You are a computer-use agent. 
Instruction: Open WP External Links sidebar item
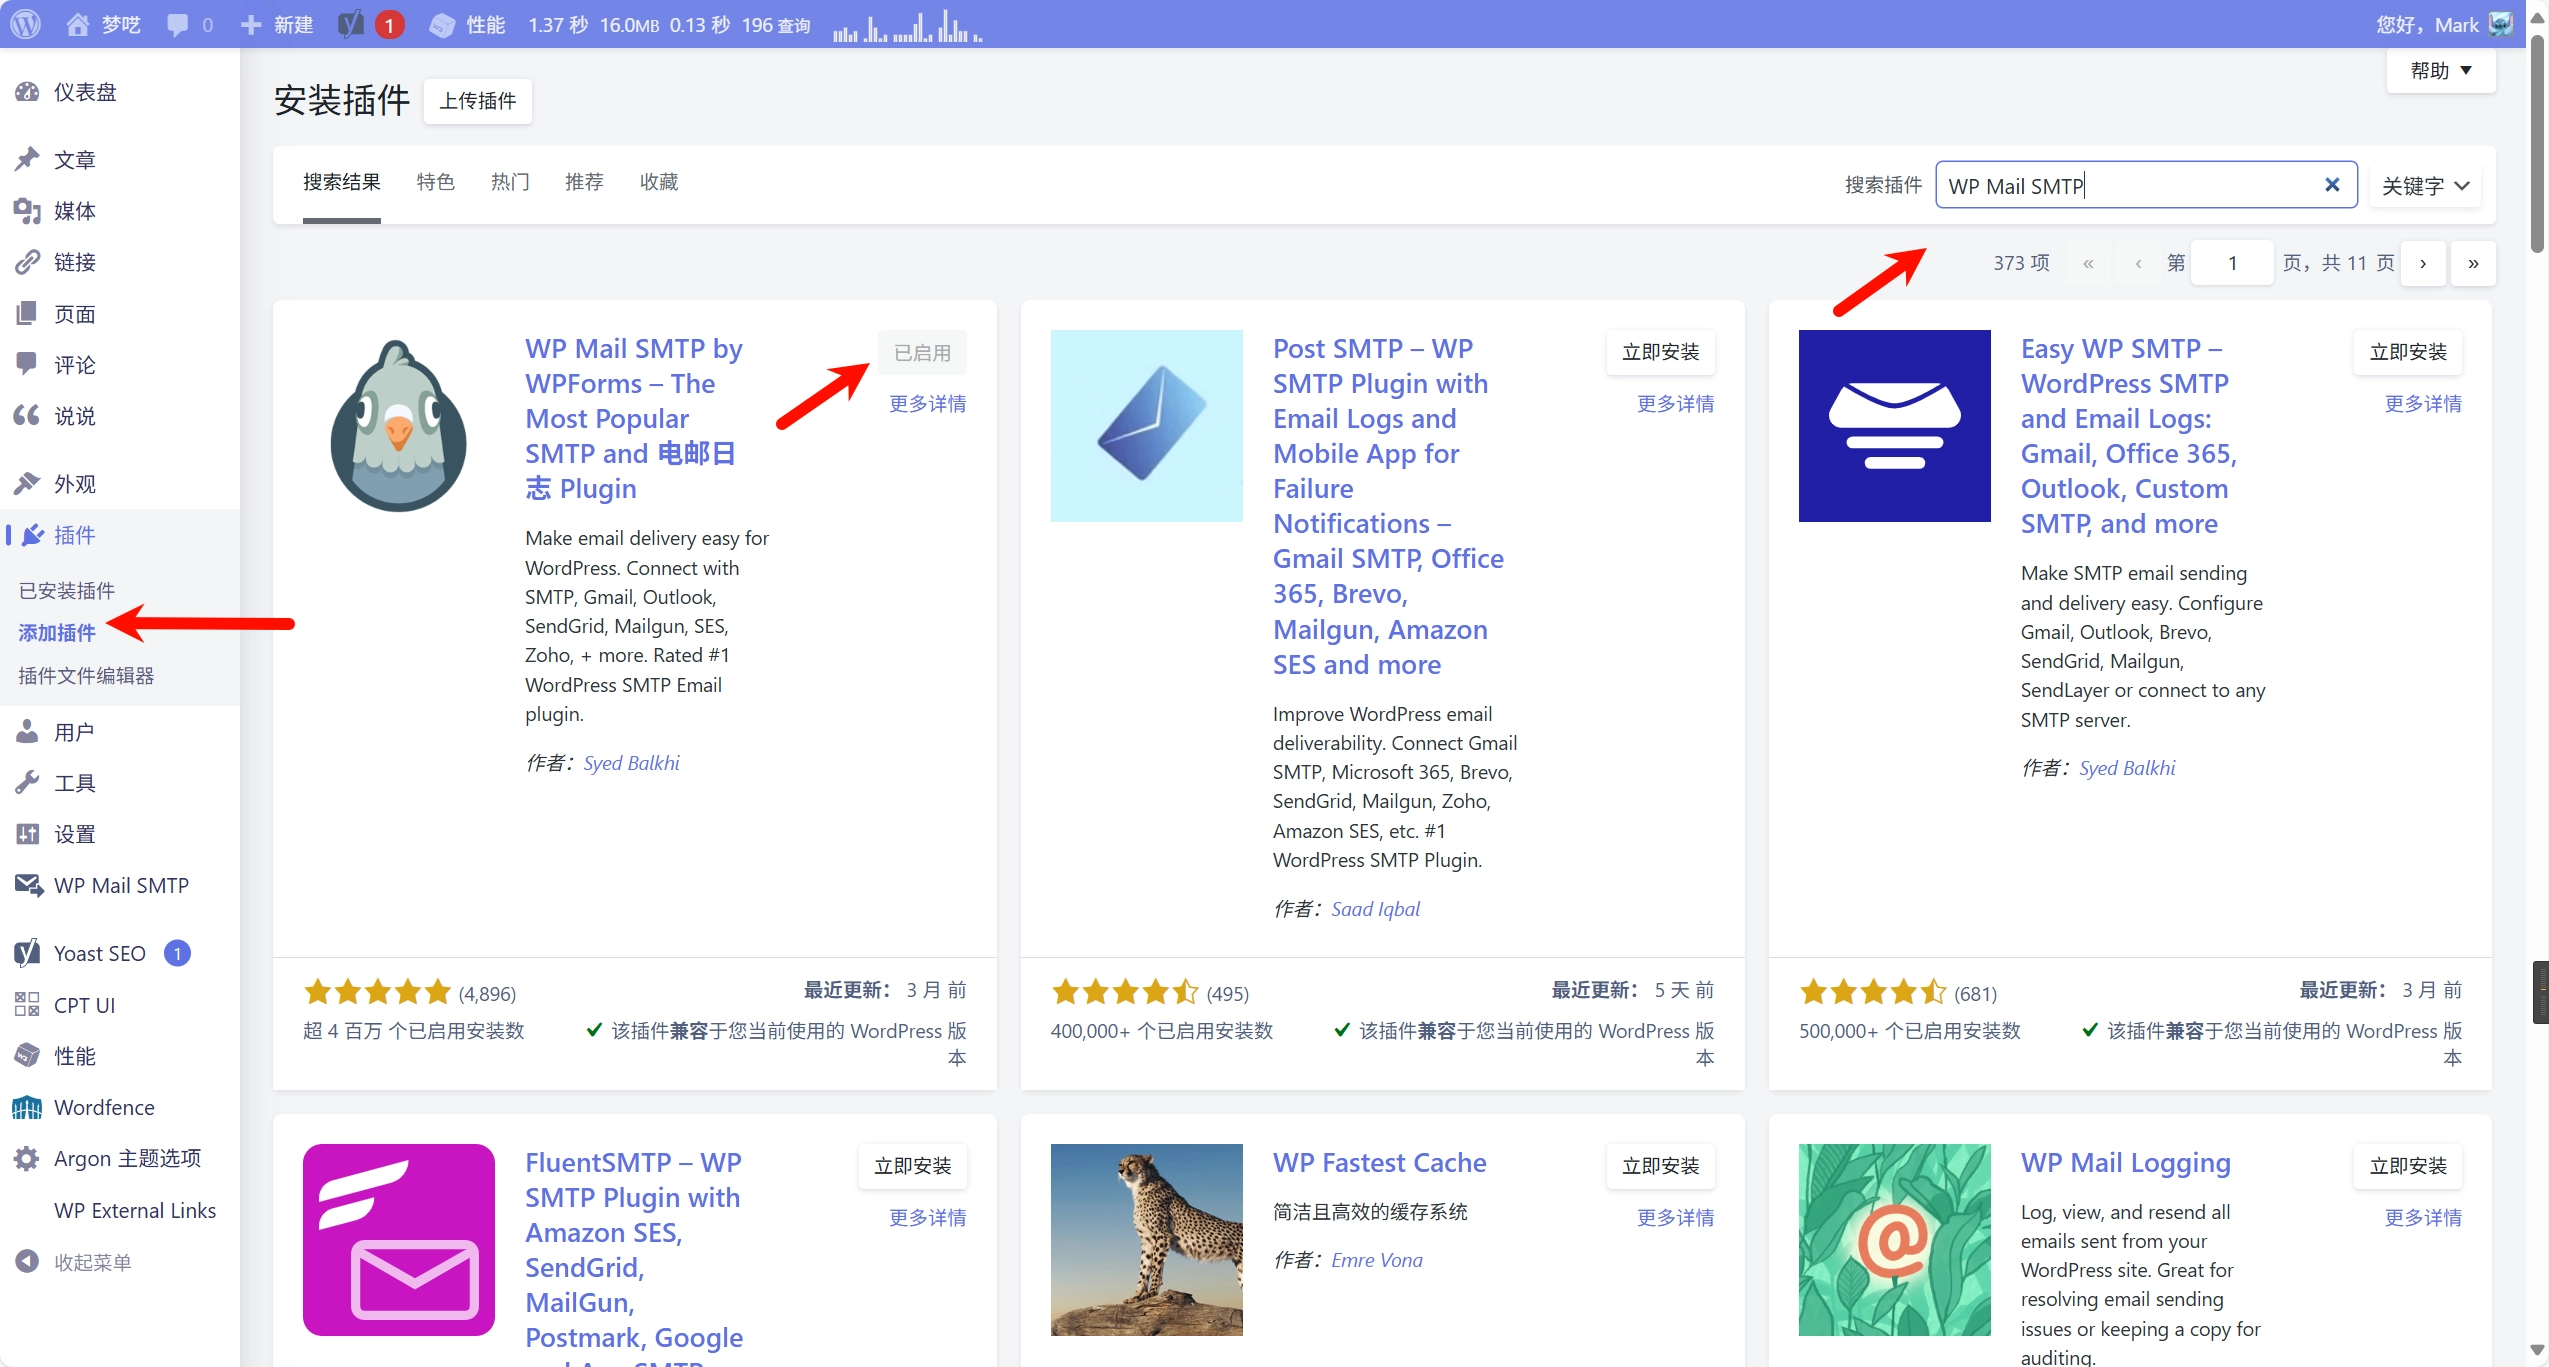click(135, 1210)
